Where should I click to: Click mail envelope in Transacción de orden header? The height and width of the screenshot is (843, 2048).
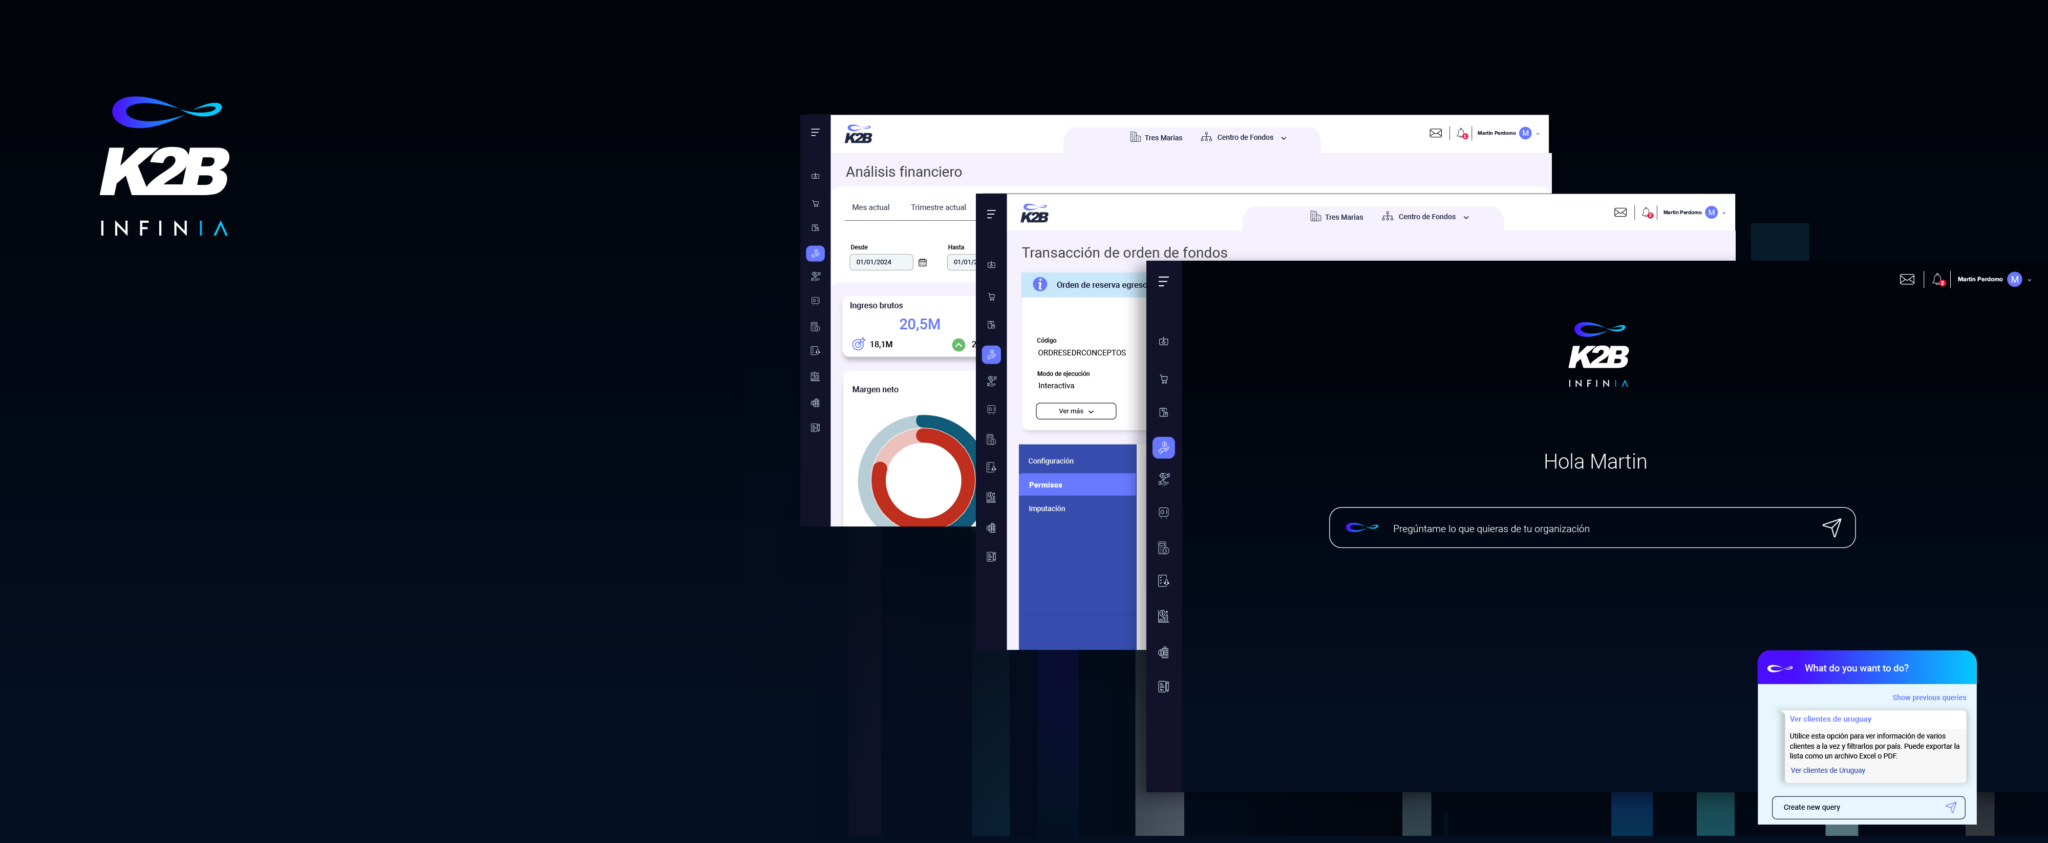click(1620, 212)
